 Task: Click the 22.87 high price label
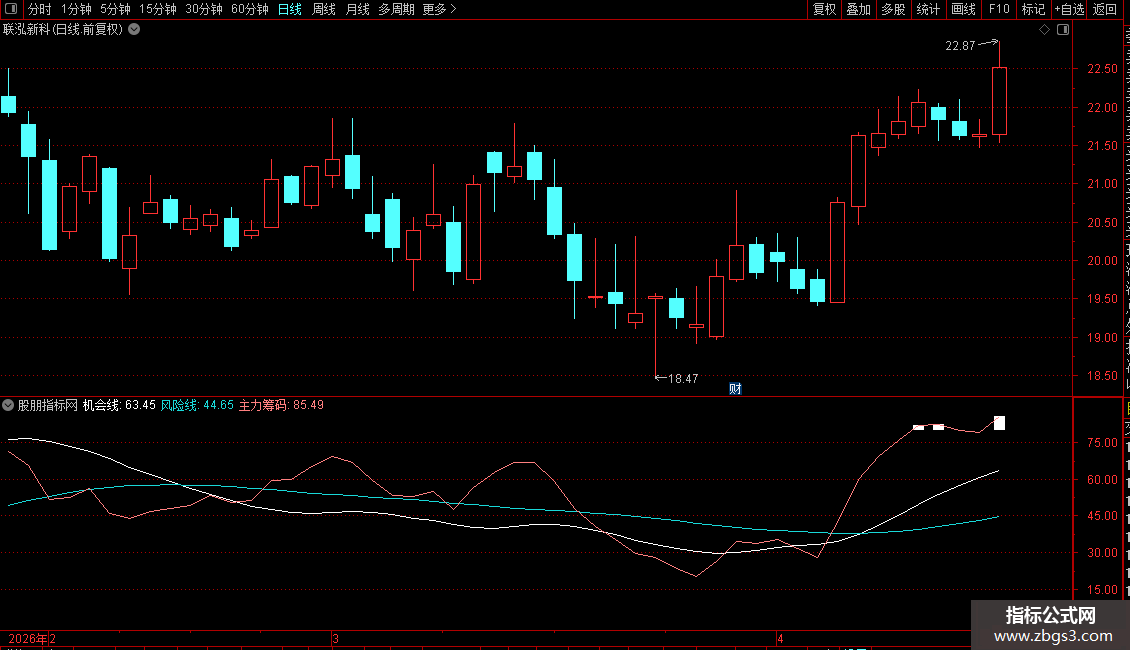click(960, 45)
